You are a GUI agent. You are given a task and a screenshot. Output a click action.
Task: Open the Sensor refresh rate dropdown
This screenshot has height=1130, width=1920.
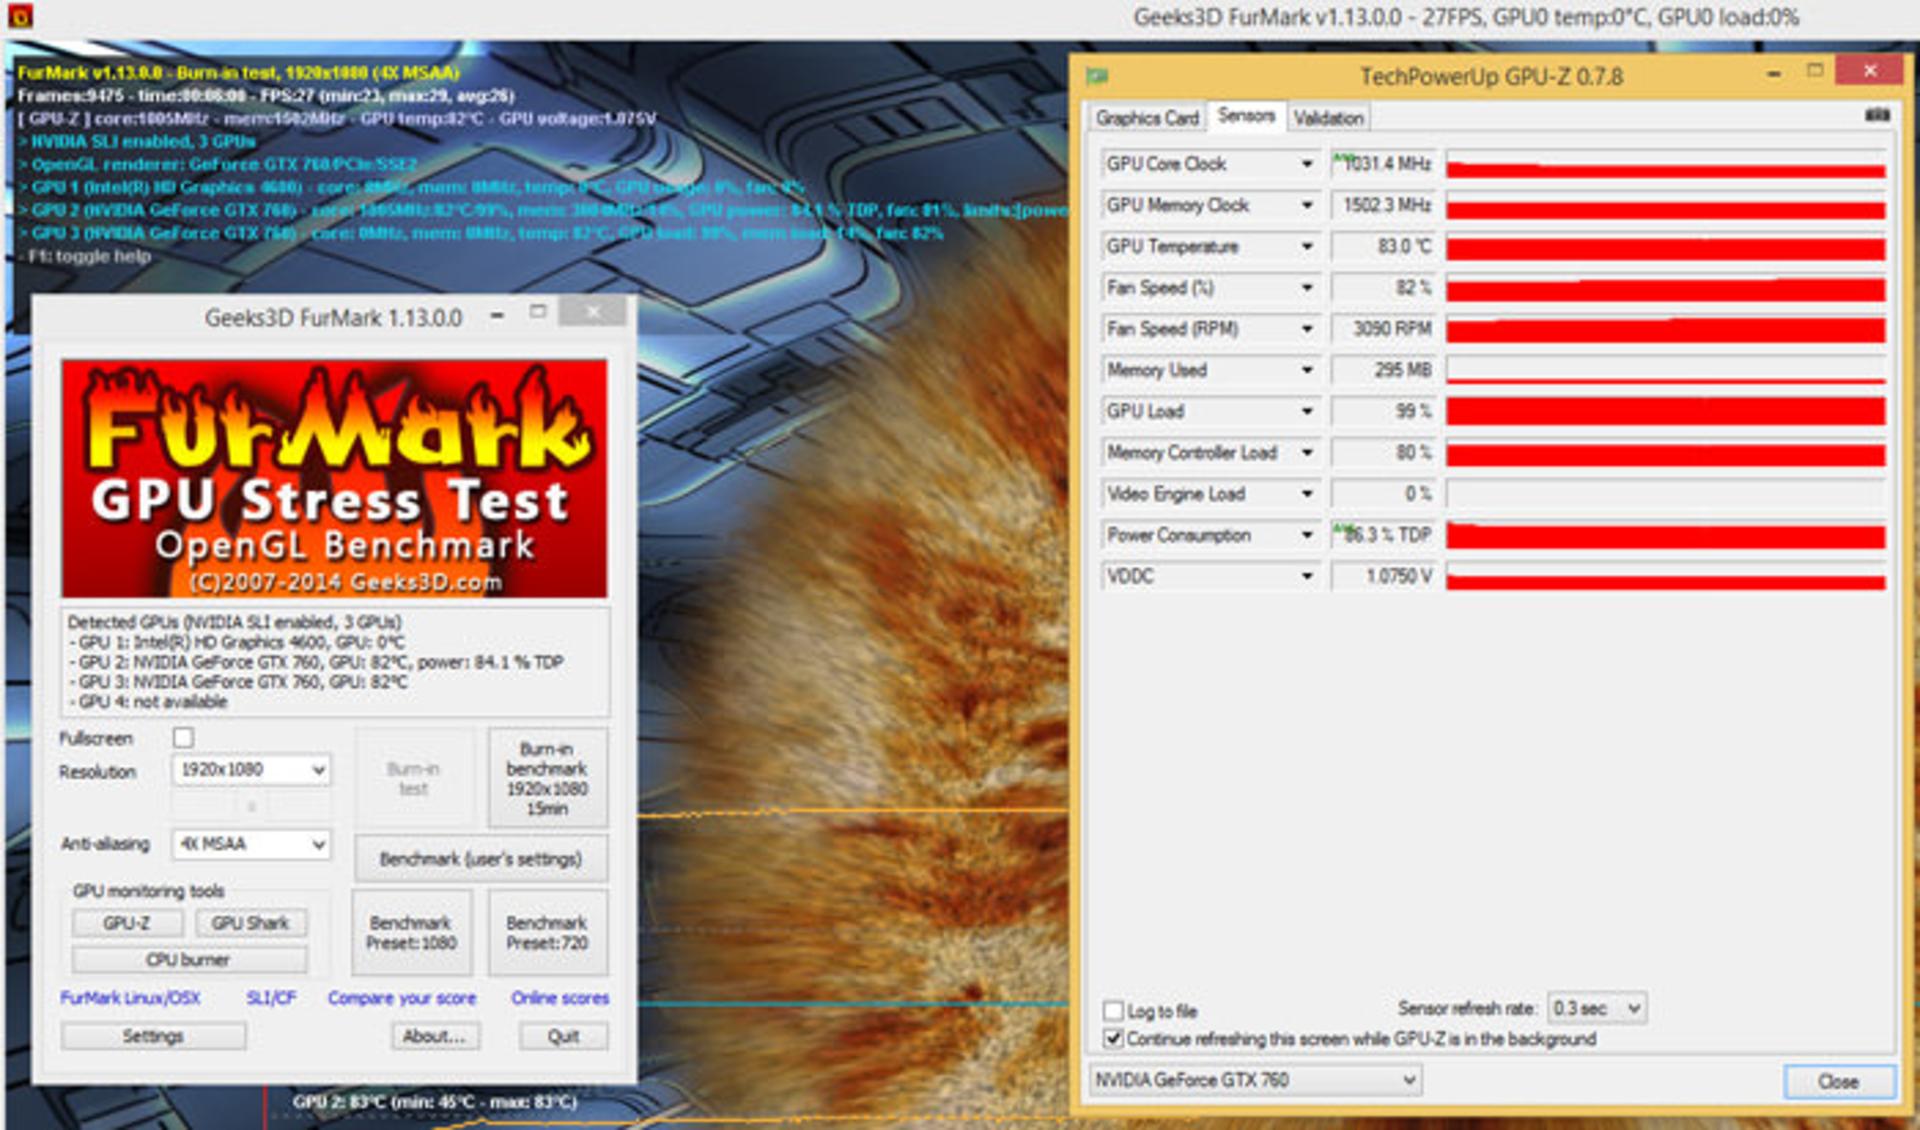pos(1596,1008)
